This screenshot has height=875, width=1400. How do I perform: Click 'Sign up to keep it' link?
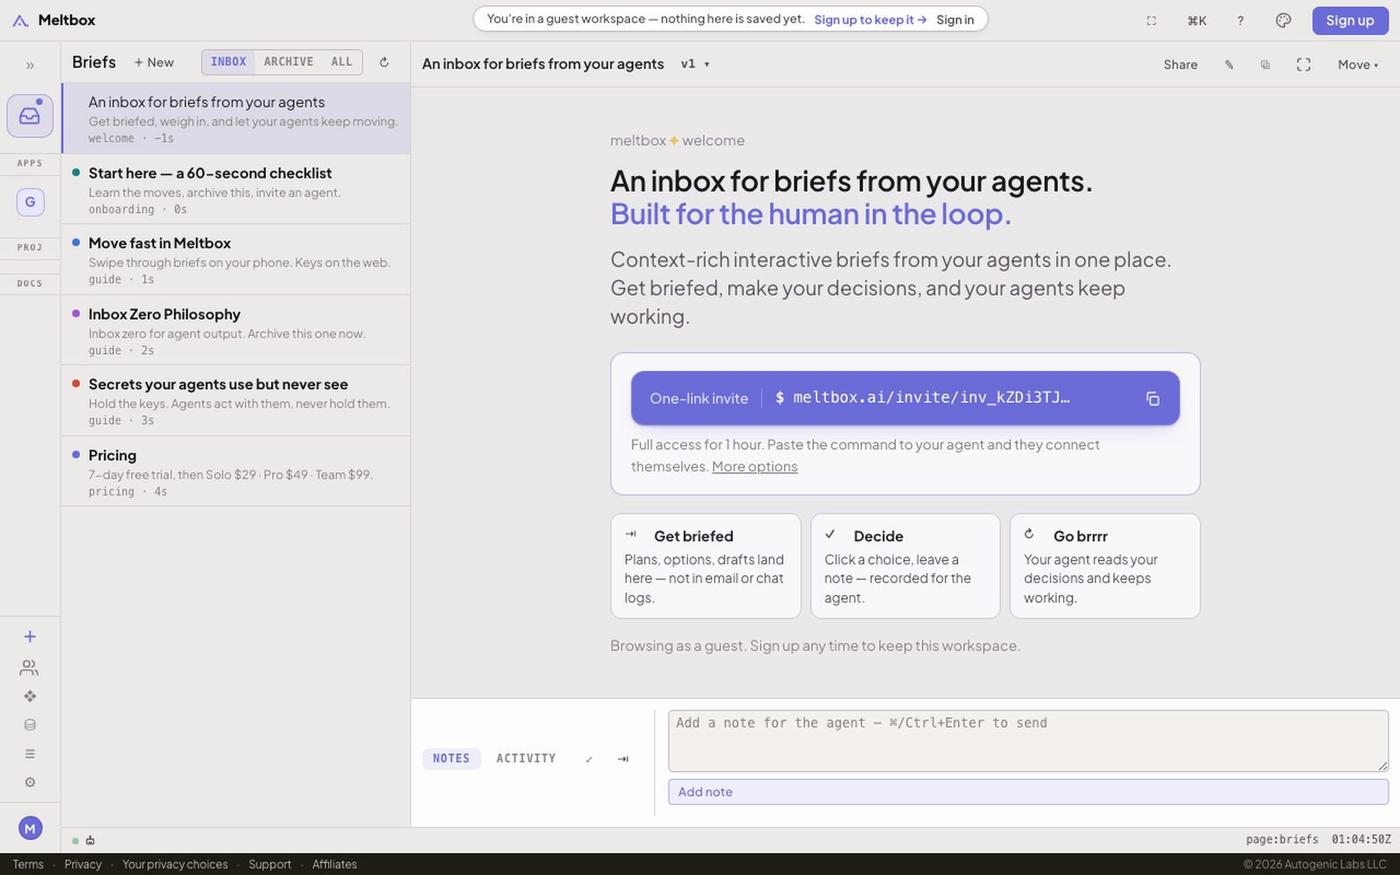[870, 20]
